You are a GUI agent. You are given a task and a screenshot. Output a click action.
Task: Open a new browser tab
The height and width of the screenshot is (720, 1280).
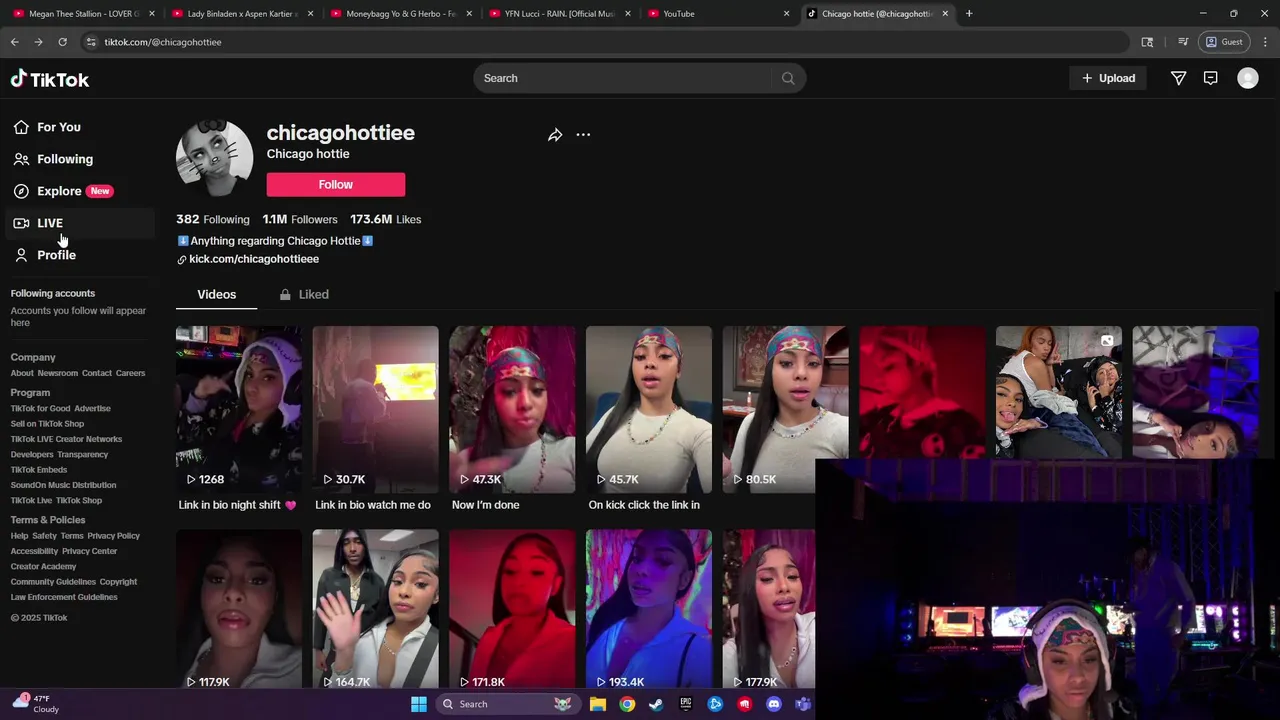(x=969, y=14)
